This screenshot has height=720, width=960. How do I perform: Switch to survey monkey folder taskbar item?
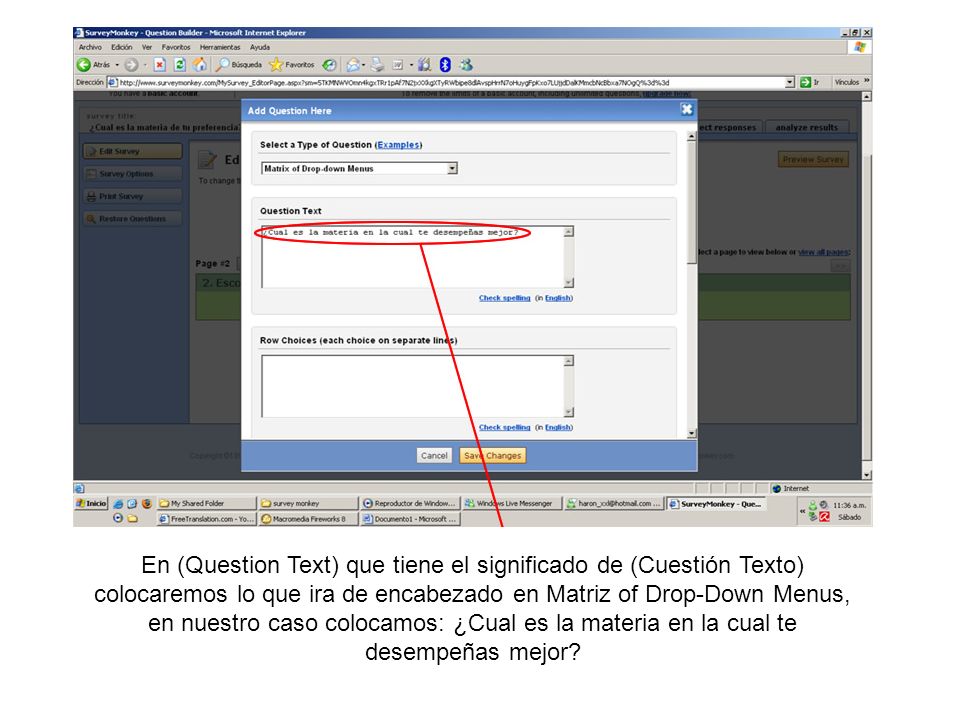tap(308, 503)
